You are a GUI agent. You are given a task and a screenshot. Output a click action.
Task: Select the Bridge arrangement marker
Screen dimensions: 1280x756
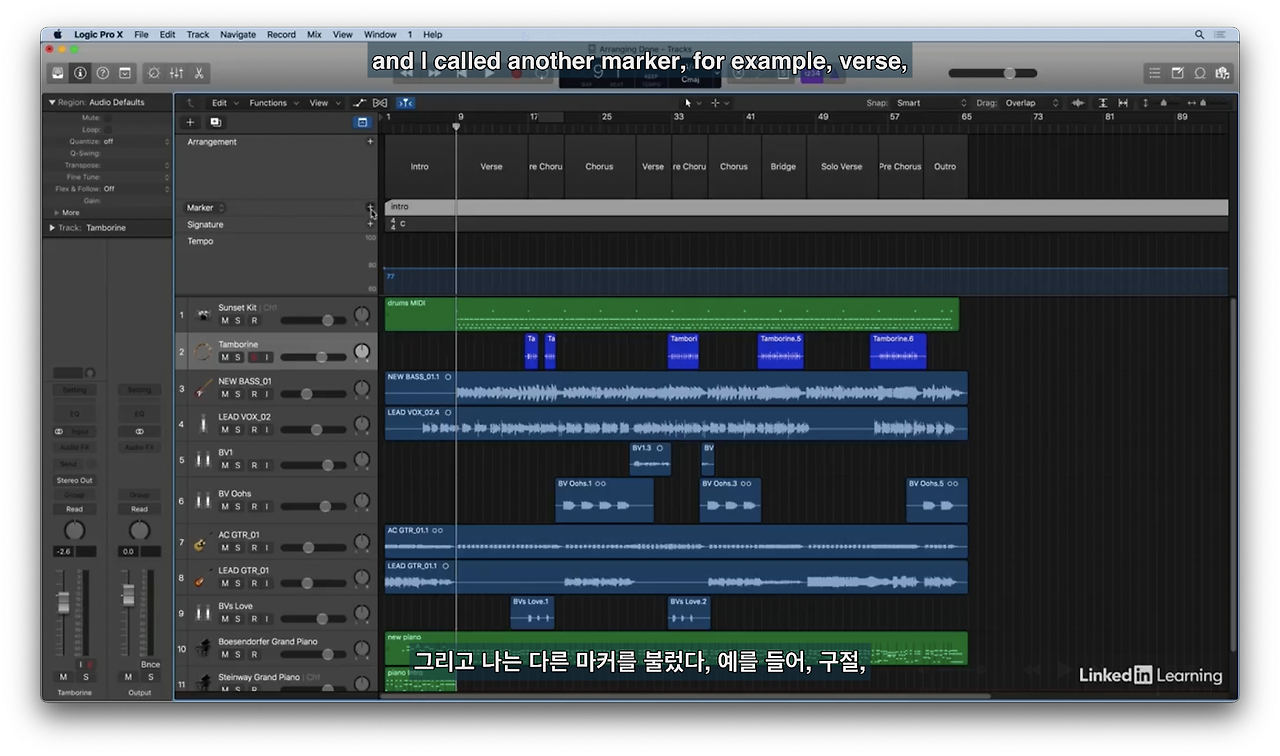point(783,167)
